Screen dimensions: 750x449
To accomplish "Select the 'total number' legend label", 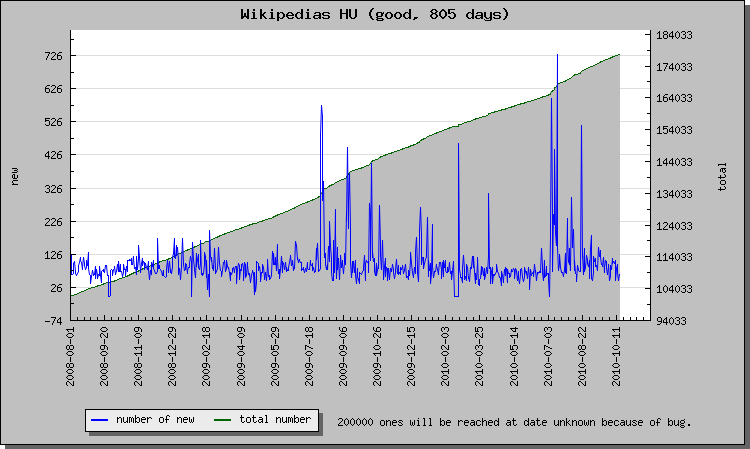I will point(275,420).
